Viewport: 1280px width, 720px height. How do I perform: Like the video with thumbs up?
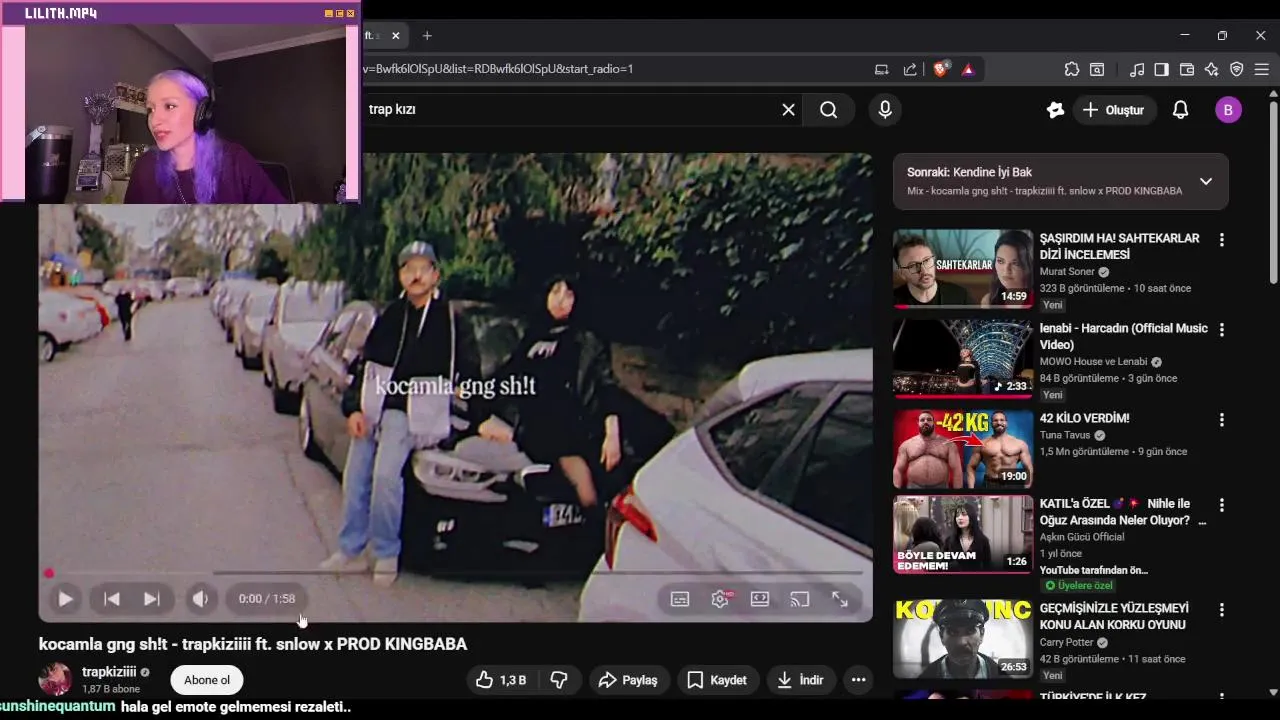coord(501,680)
